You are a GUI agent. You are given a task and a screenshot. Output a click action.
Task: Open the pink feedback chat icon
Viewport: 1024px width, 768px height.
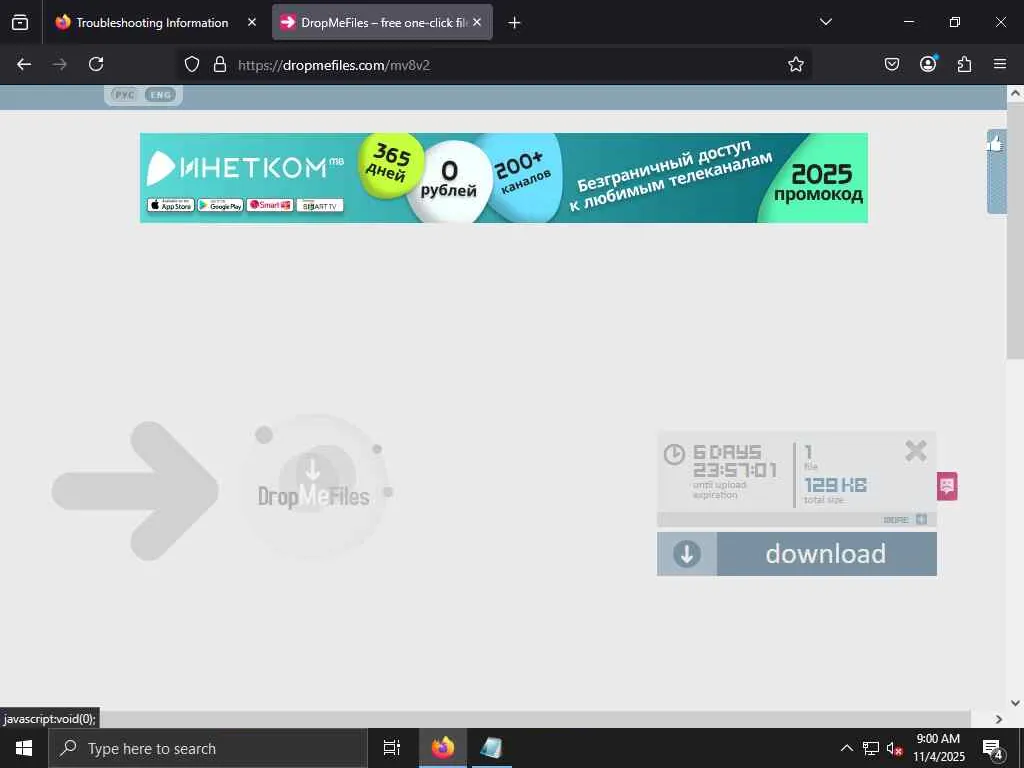point(948,486)
